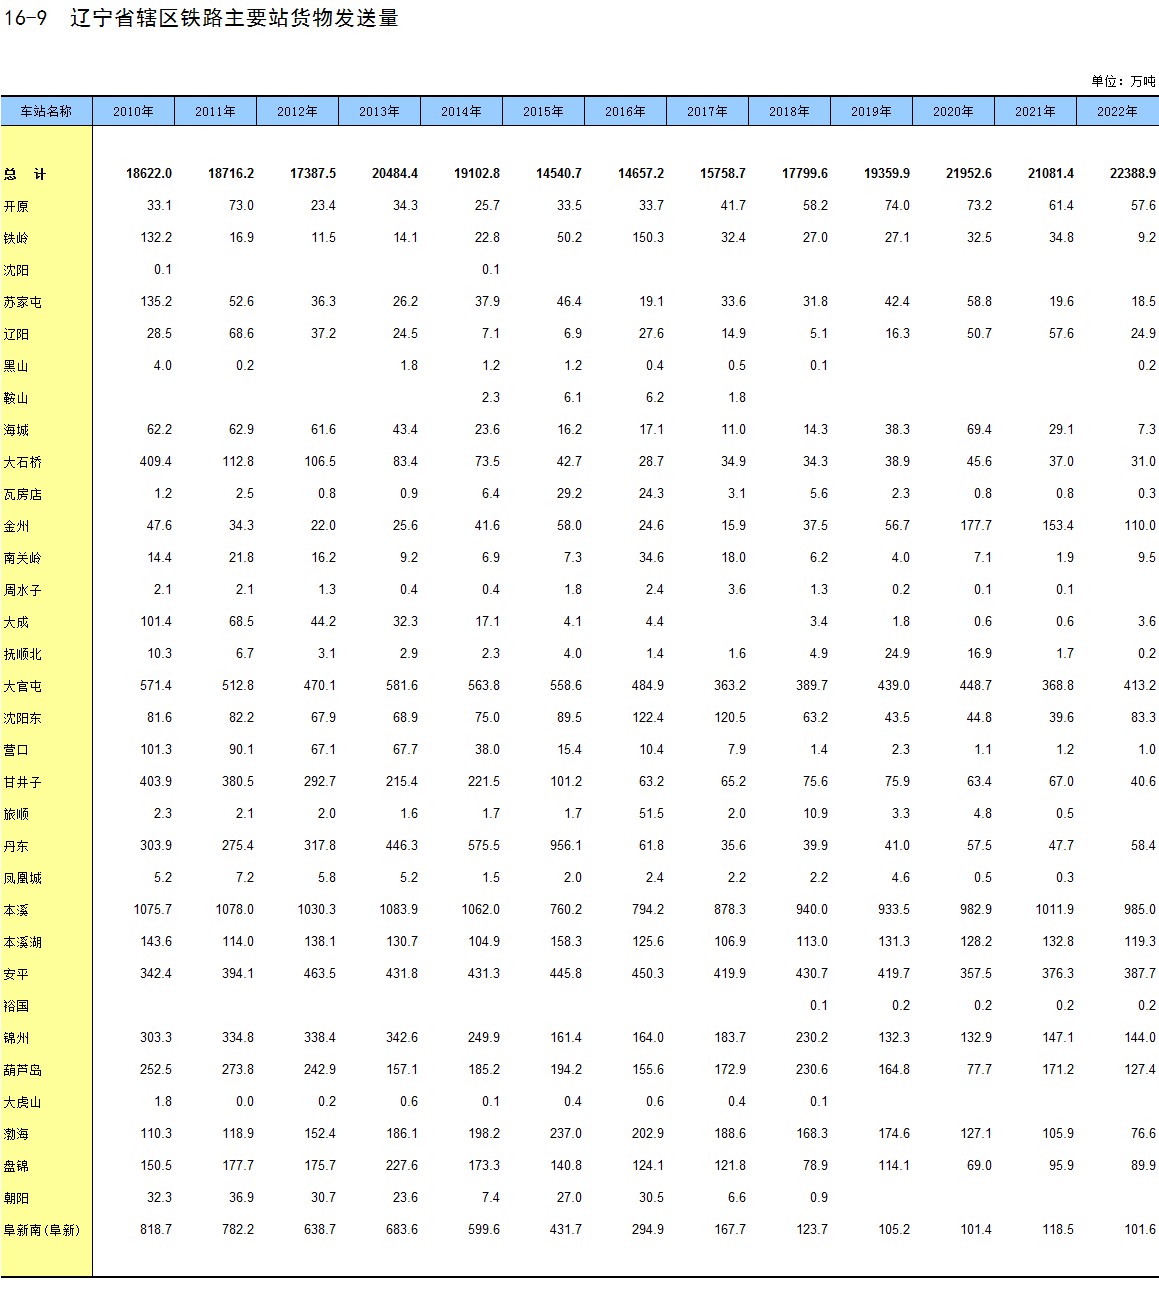Select the 2011年 column header
The image size is (1159, 1310).
215,111
